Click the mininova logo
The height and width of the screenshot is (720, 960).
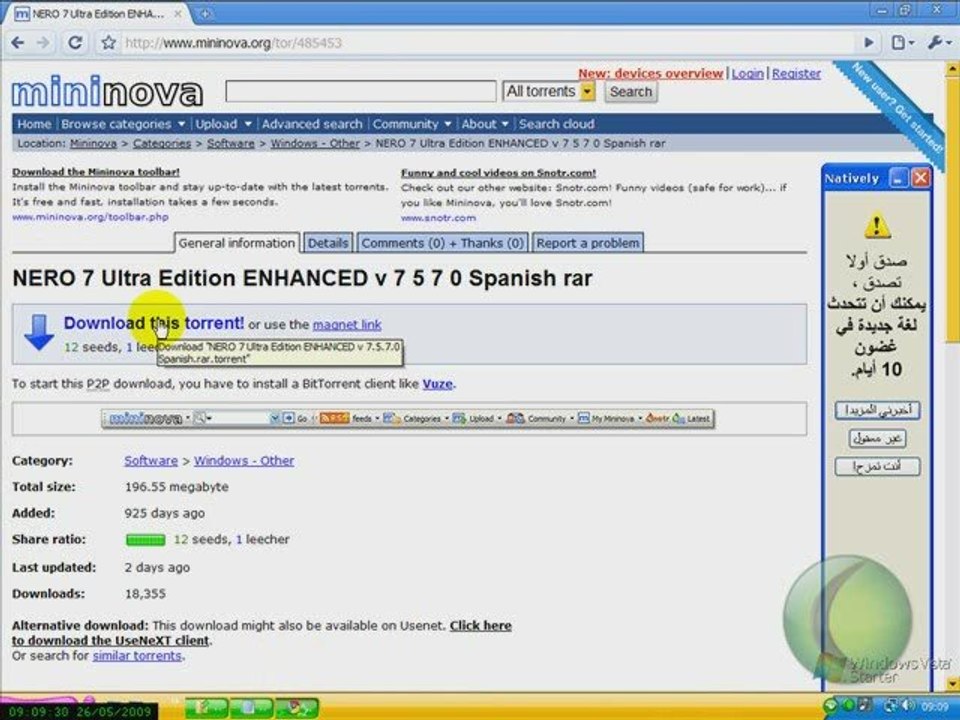click(107, 92)
